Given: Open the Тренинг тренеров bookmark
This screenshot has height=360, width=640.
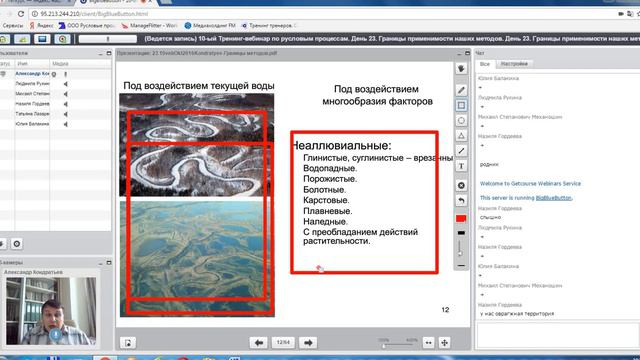Looking at the screenshot, I should [268, 26].
